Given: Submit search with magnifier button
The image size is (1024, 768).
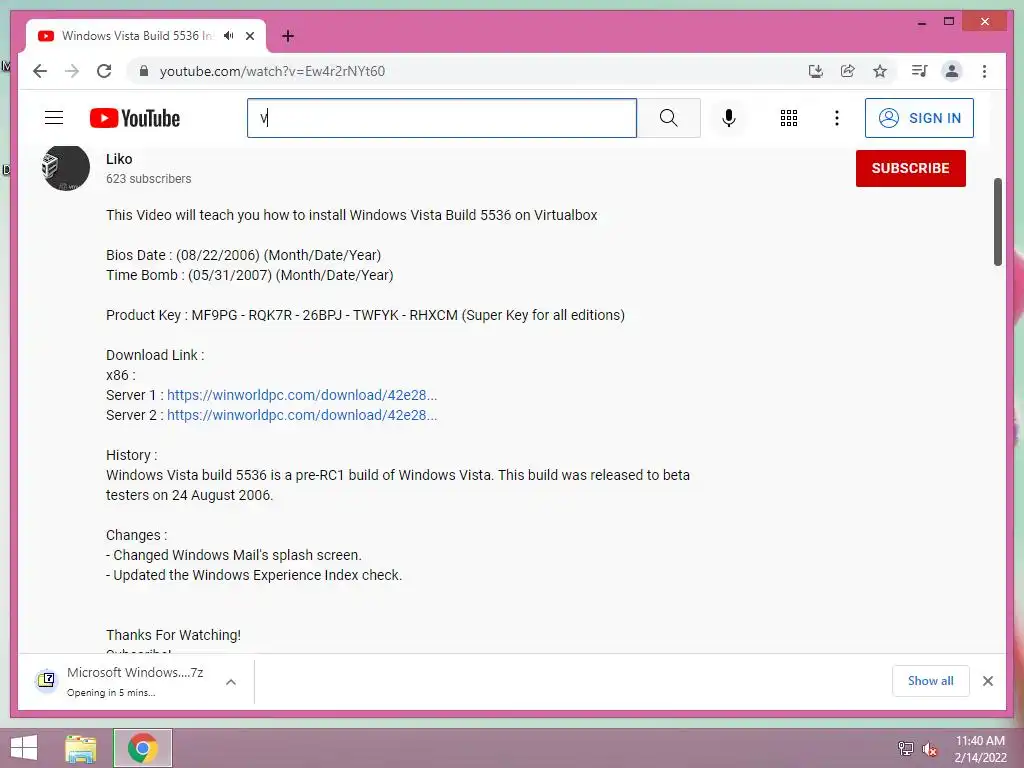Looking at the screenshot, I should click(x=669, y=118).
